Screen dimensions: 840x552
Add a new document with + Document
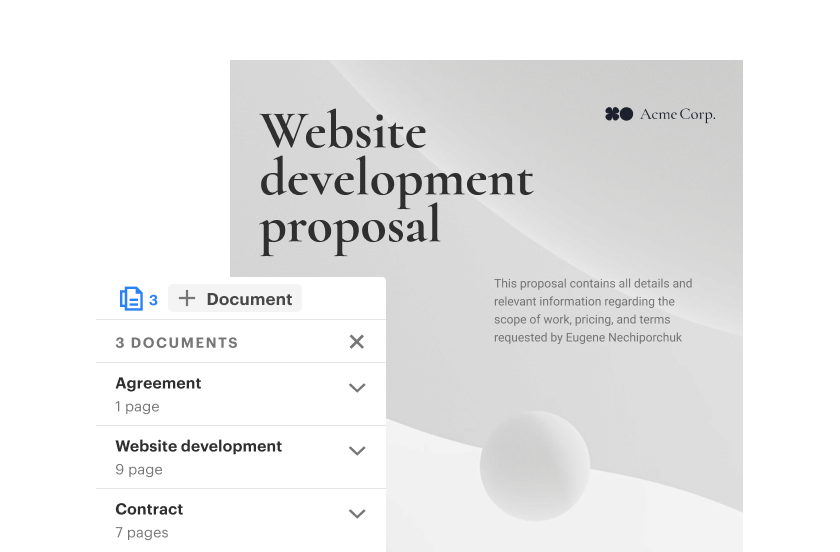click(235, 299)
